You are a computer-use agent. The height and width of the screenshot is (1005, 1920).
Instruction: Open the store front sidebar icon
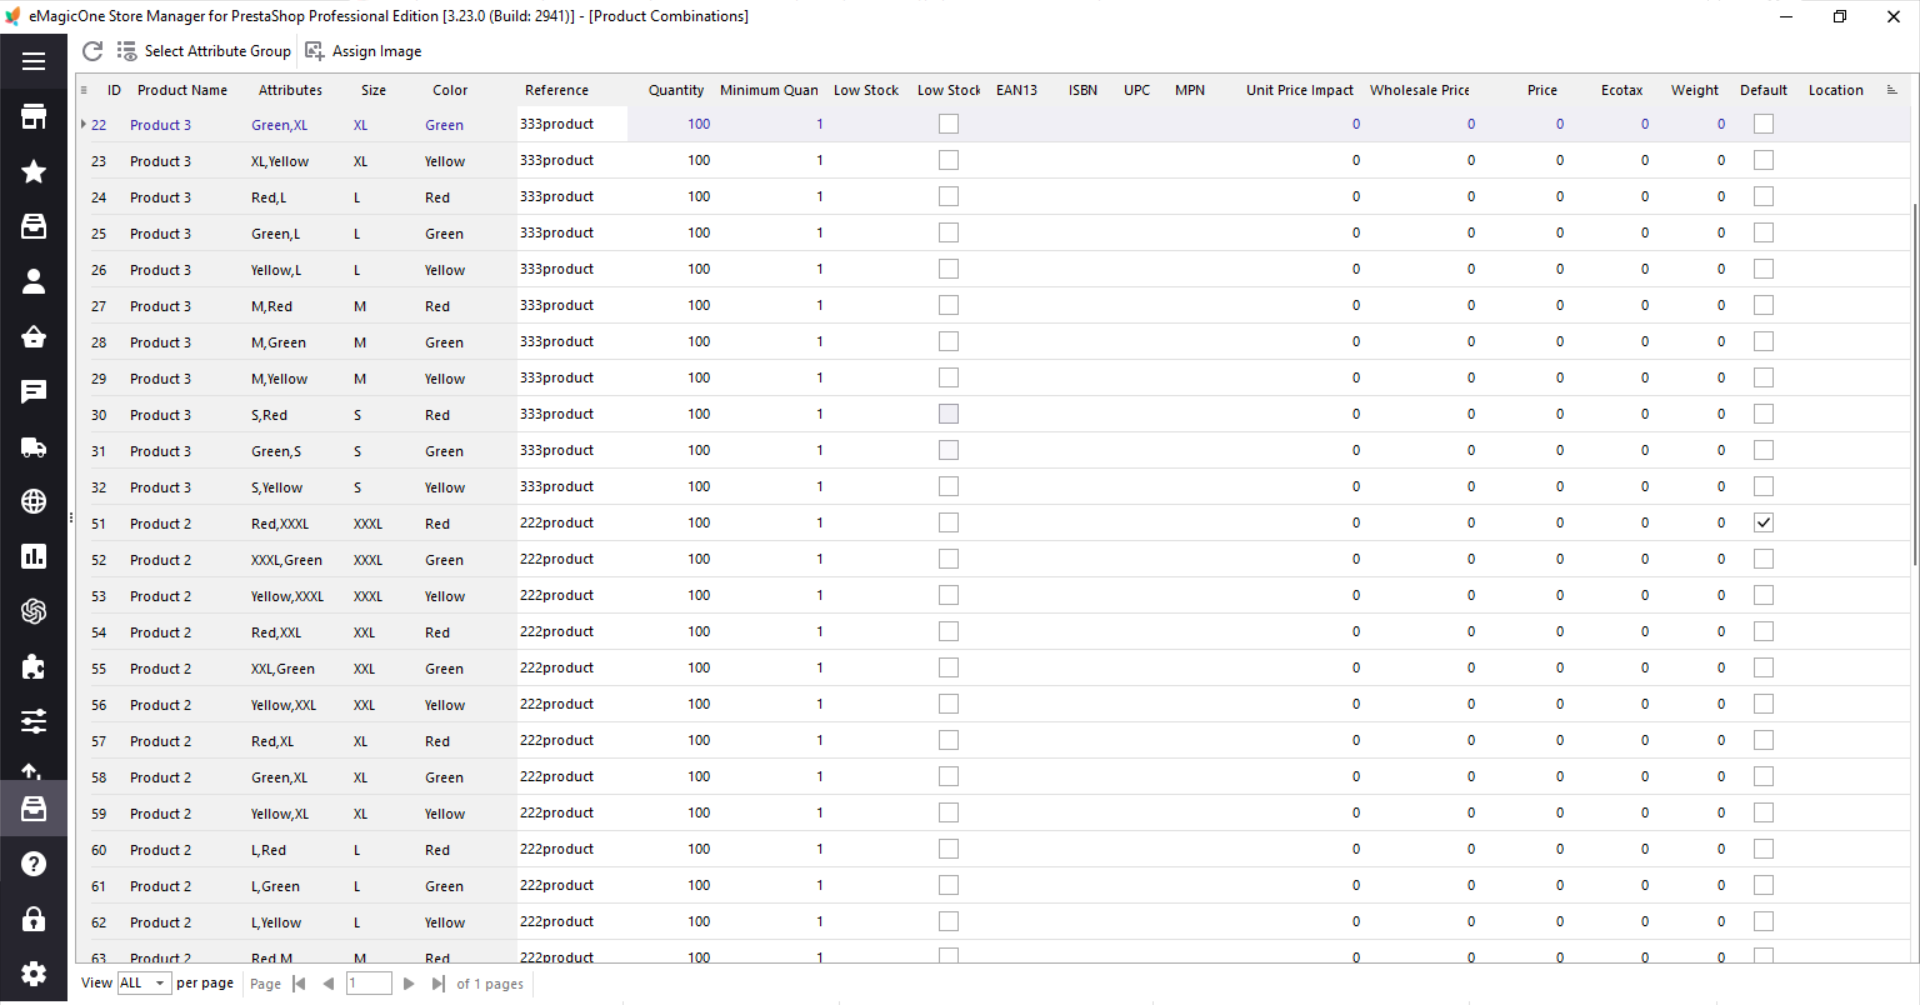[x=33, y=117]
